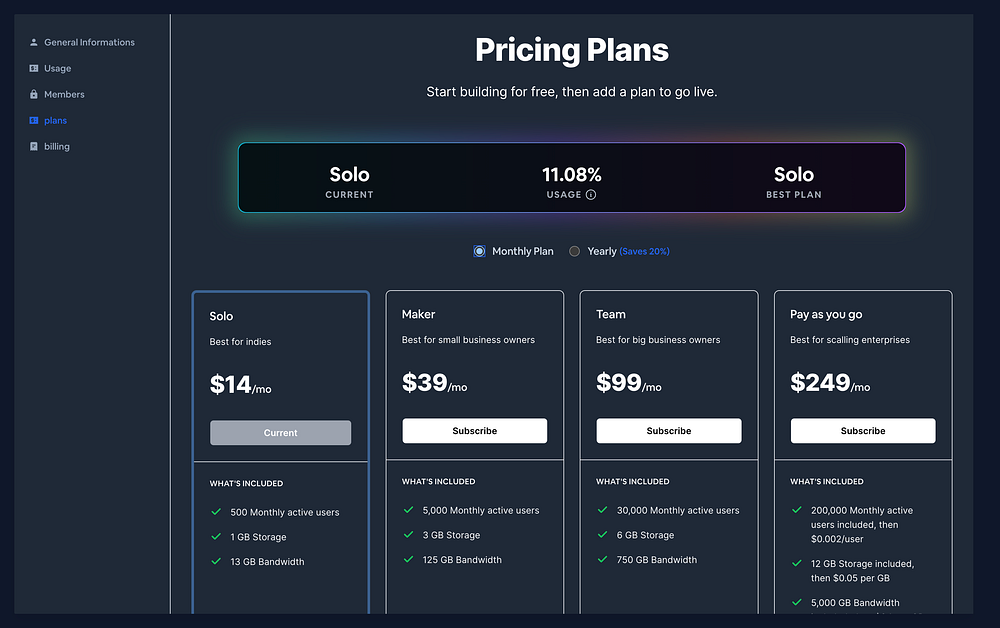Subscribe to the Team plan
1000x628 pixels.
point(669,431)
